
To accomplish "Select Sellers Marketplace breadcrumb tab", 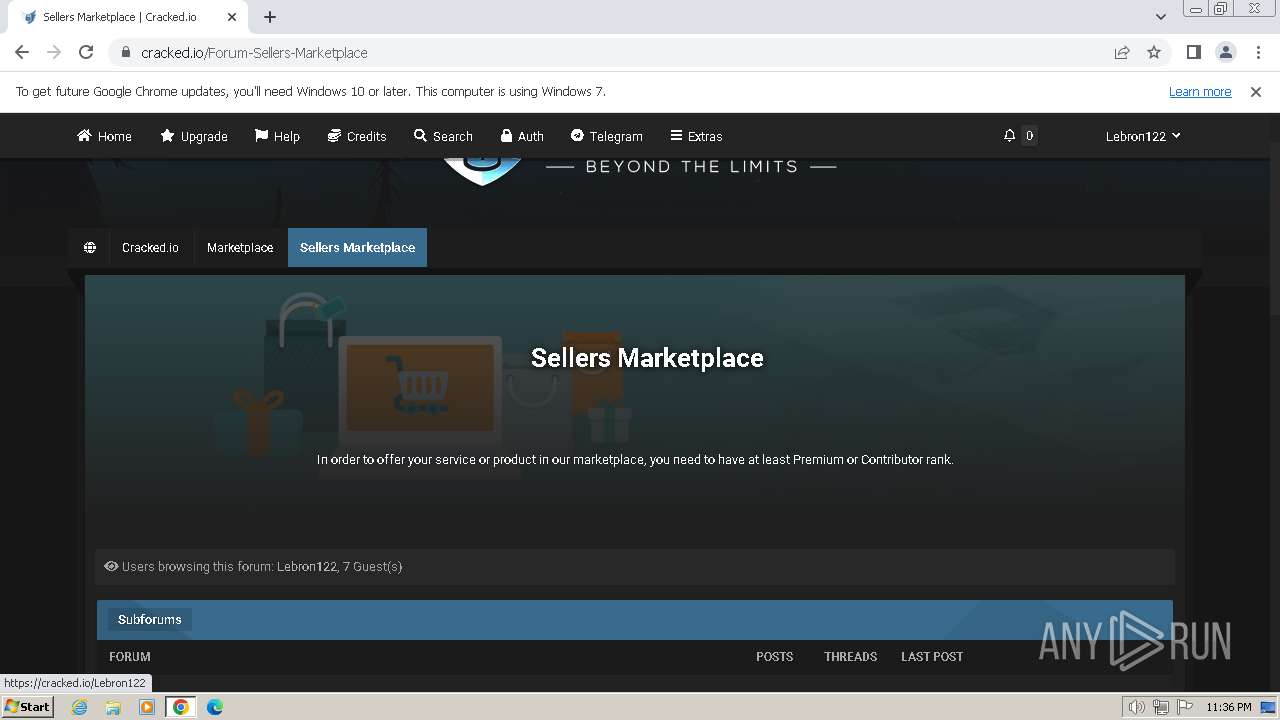I will [x=357, y=248].
